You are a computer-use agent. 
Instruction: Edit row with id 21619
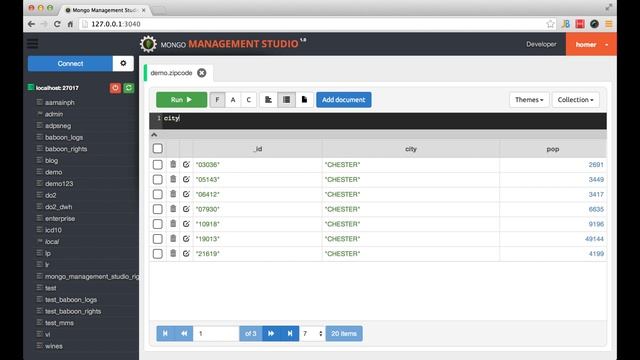tap(186, 253)
